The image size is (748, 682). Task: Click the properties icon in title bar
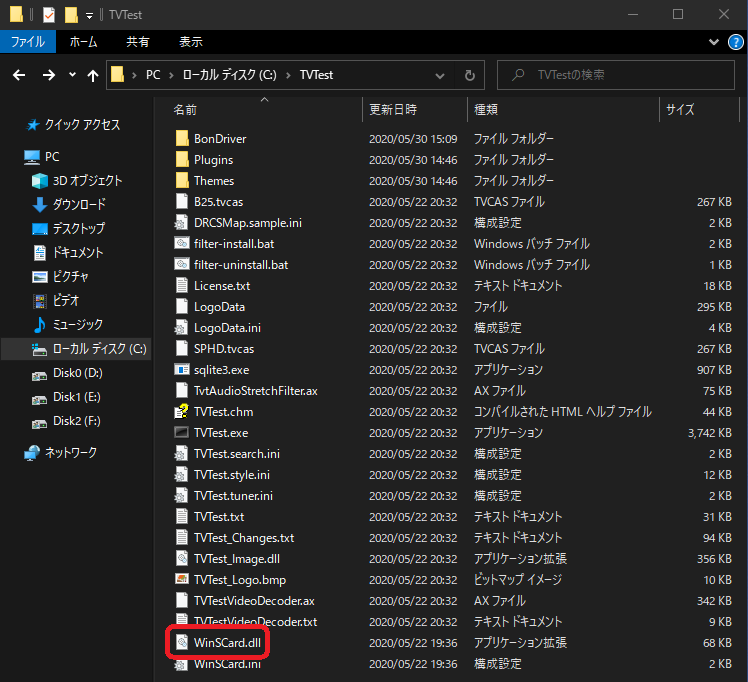(x=46, y=15)
